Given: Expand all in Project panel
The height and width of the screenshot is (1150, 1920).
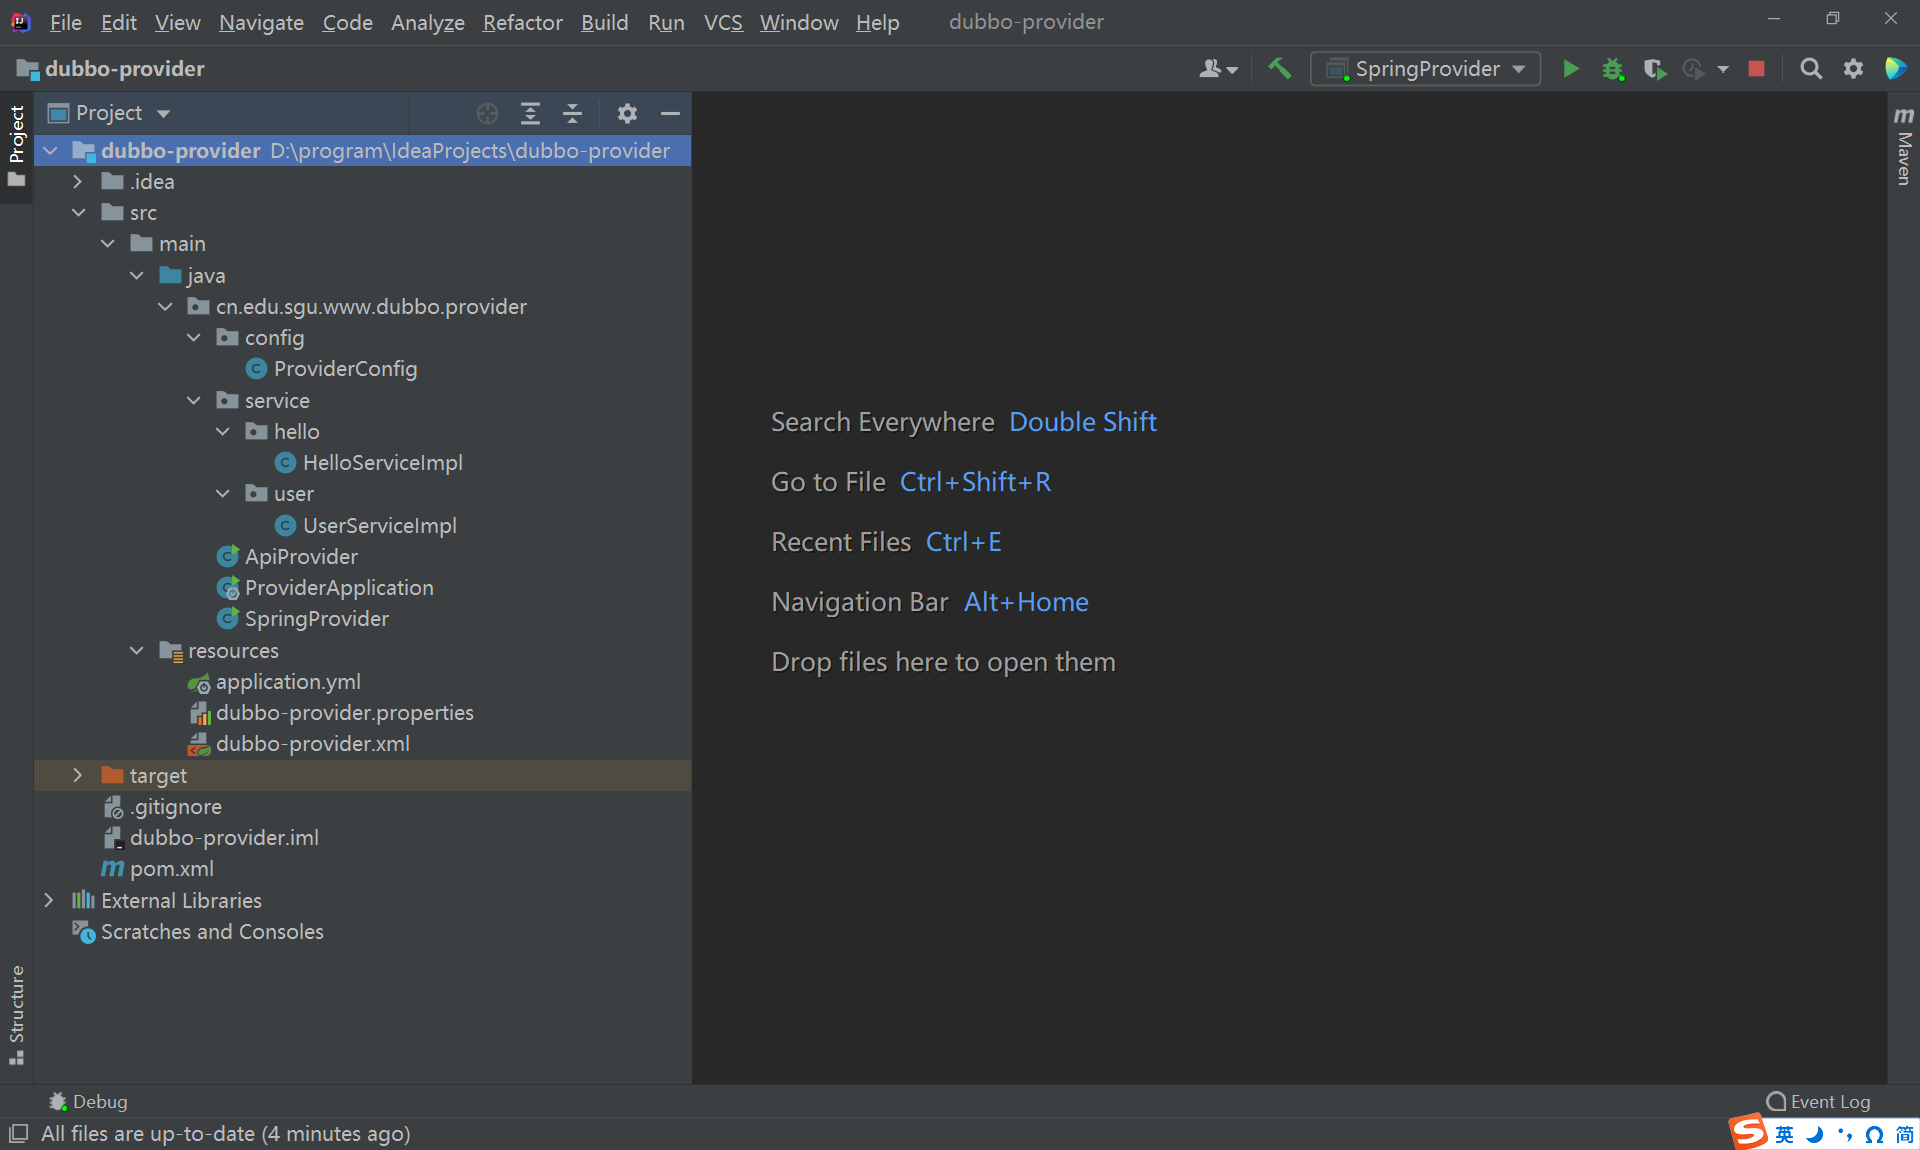Looking at the screenshot, I should pyautogui.click(x=530, y=114).
